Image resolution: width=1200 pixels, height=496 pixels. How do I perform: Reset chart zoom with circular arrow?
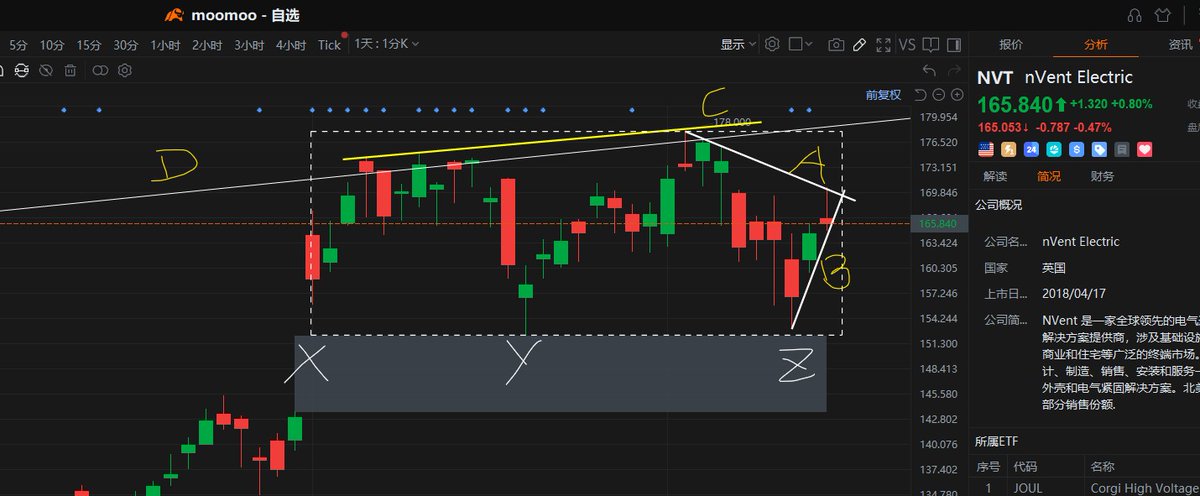tap(920, 95)
